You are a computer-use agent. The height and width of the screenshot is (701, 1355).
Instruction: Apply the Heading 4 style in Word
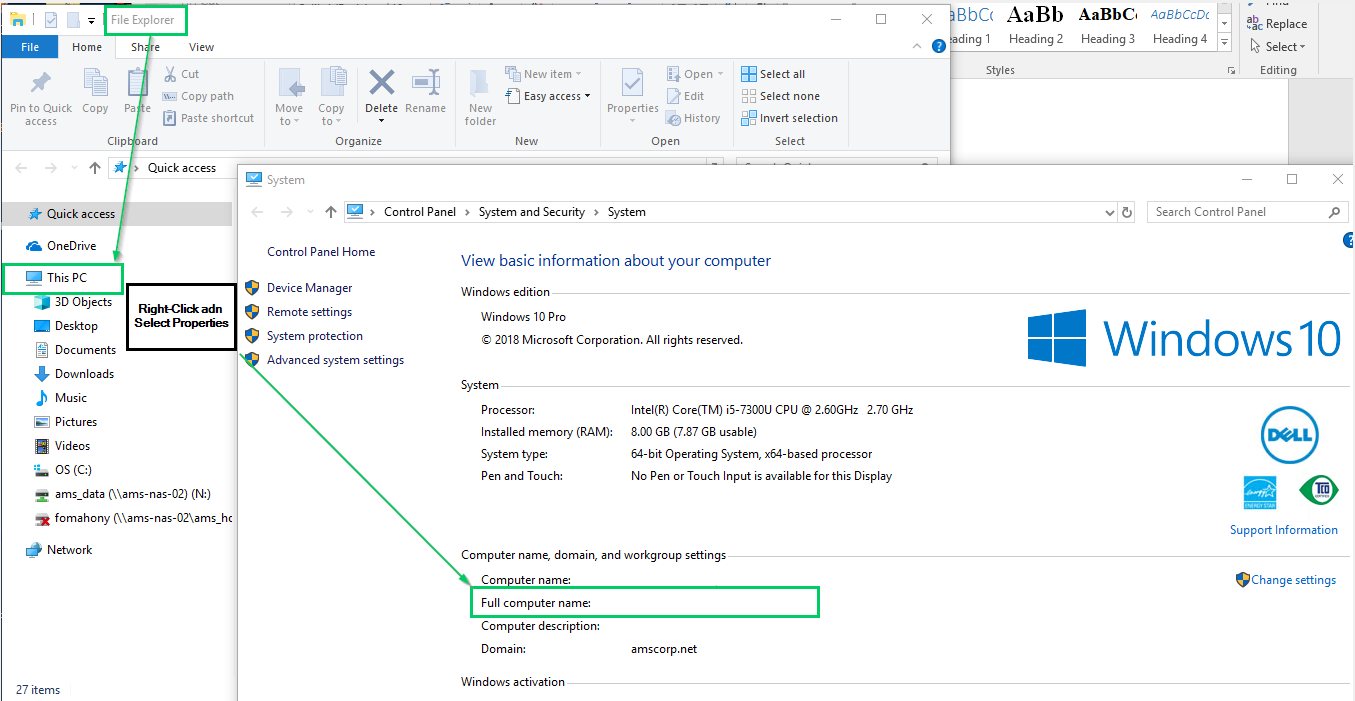point(1180,26)
